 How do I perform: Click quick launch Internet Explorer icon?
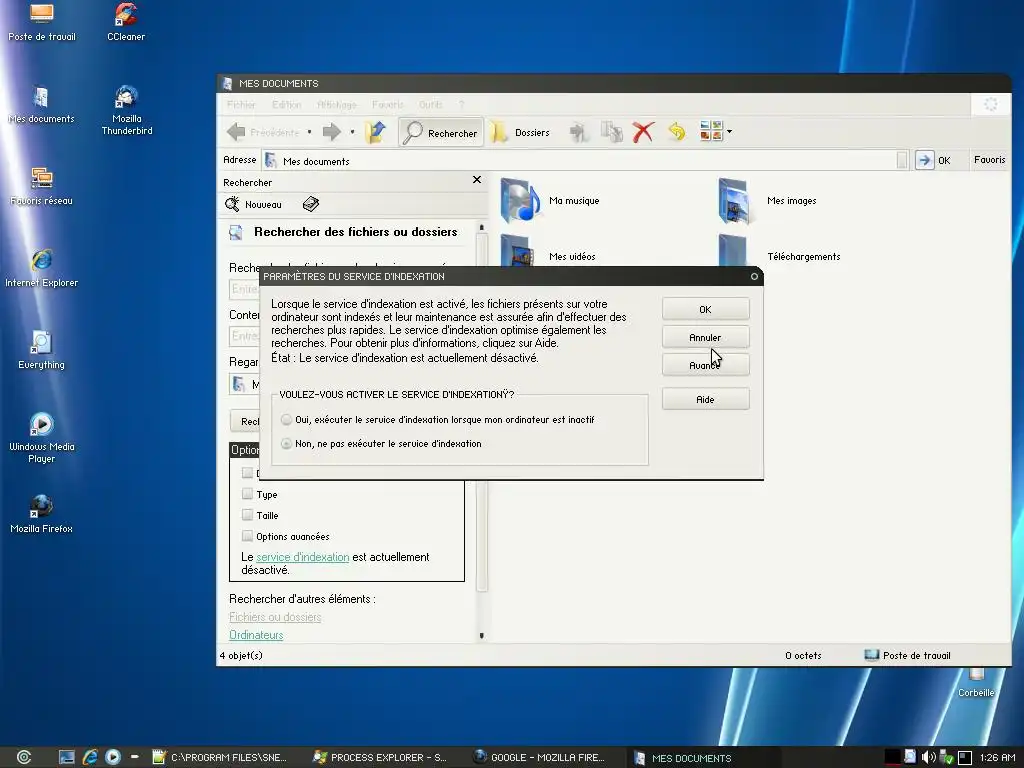(89, 757)
